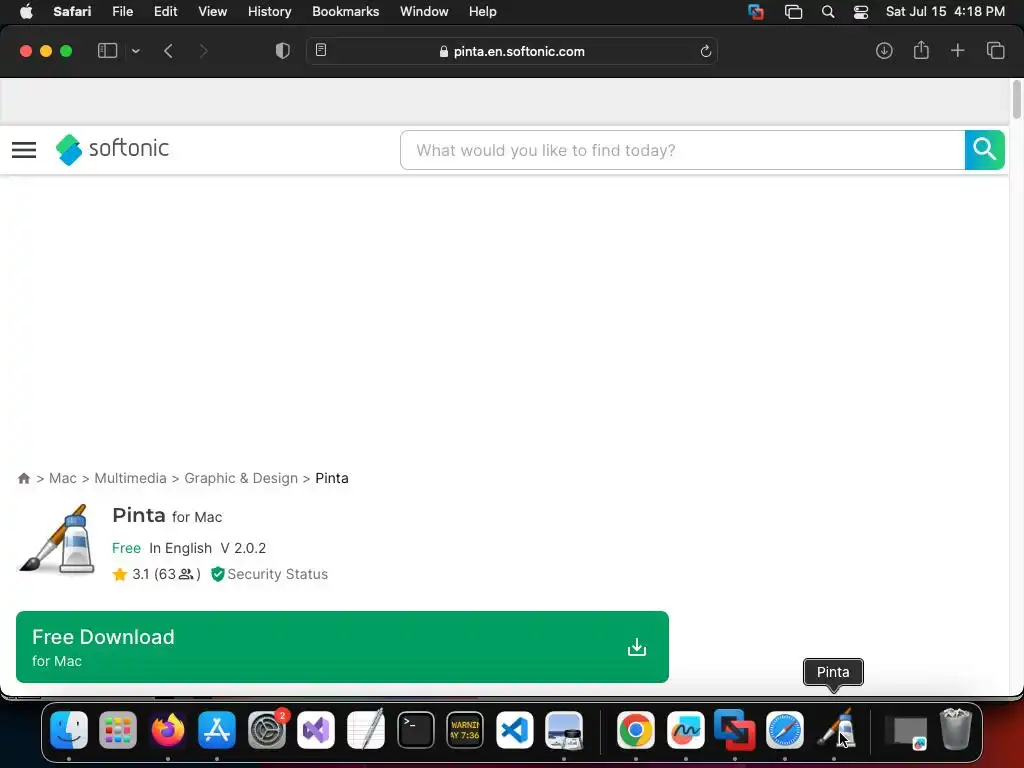Launch Firefox from the Dock
This screenshot has width=1024, height=768.
(168, 729)
